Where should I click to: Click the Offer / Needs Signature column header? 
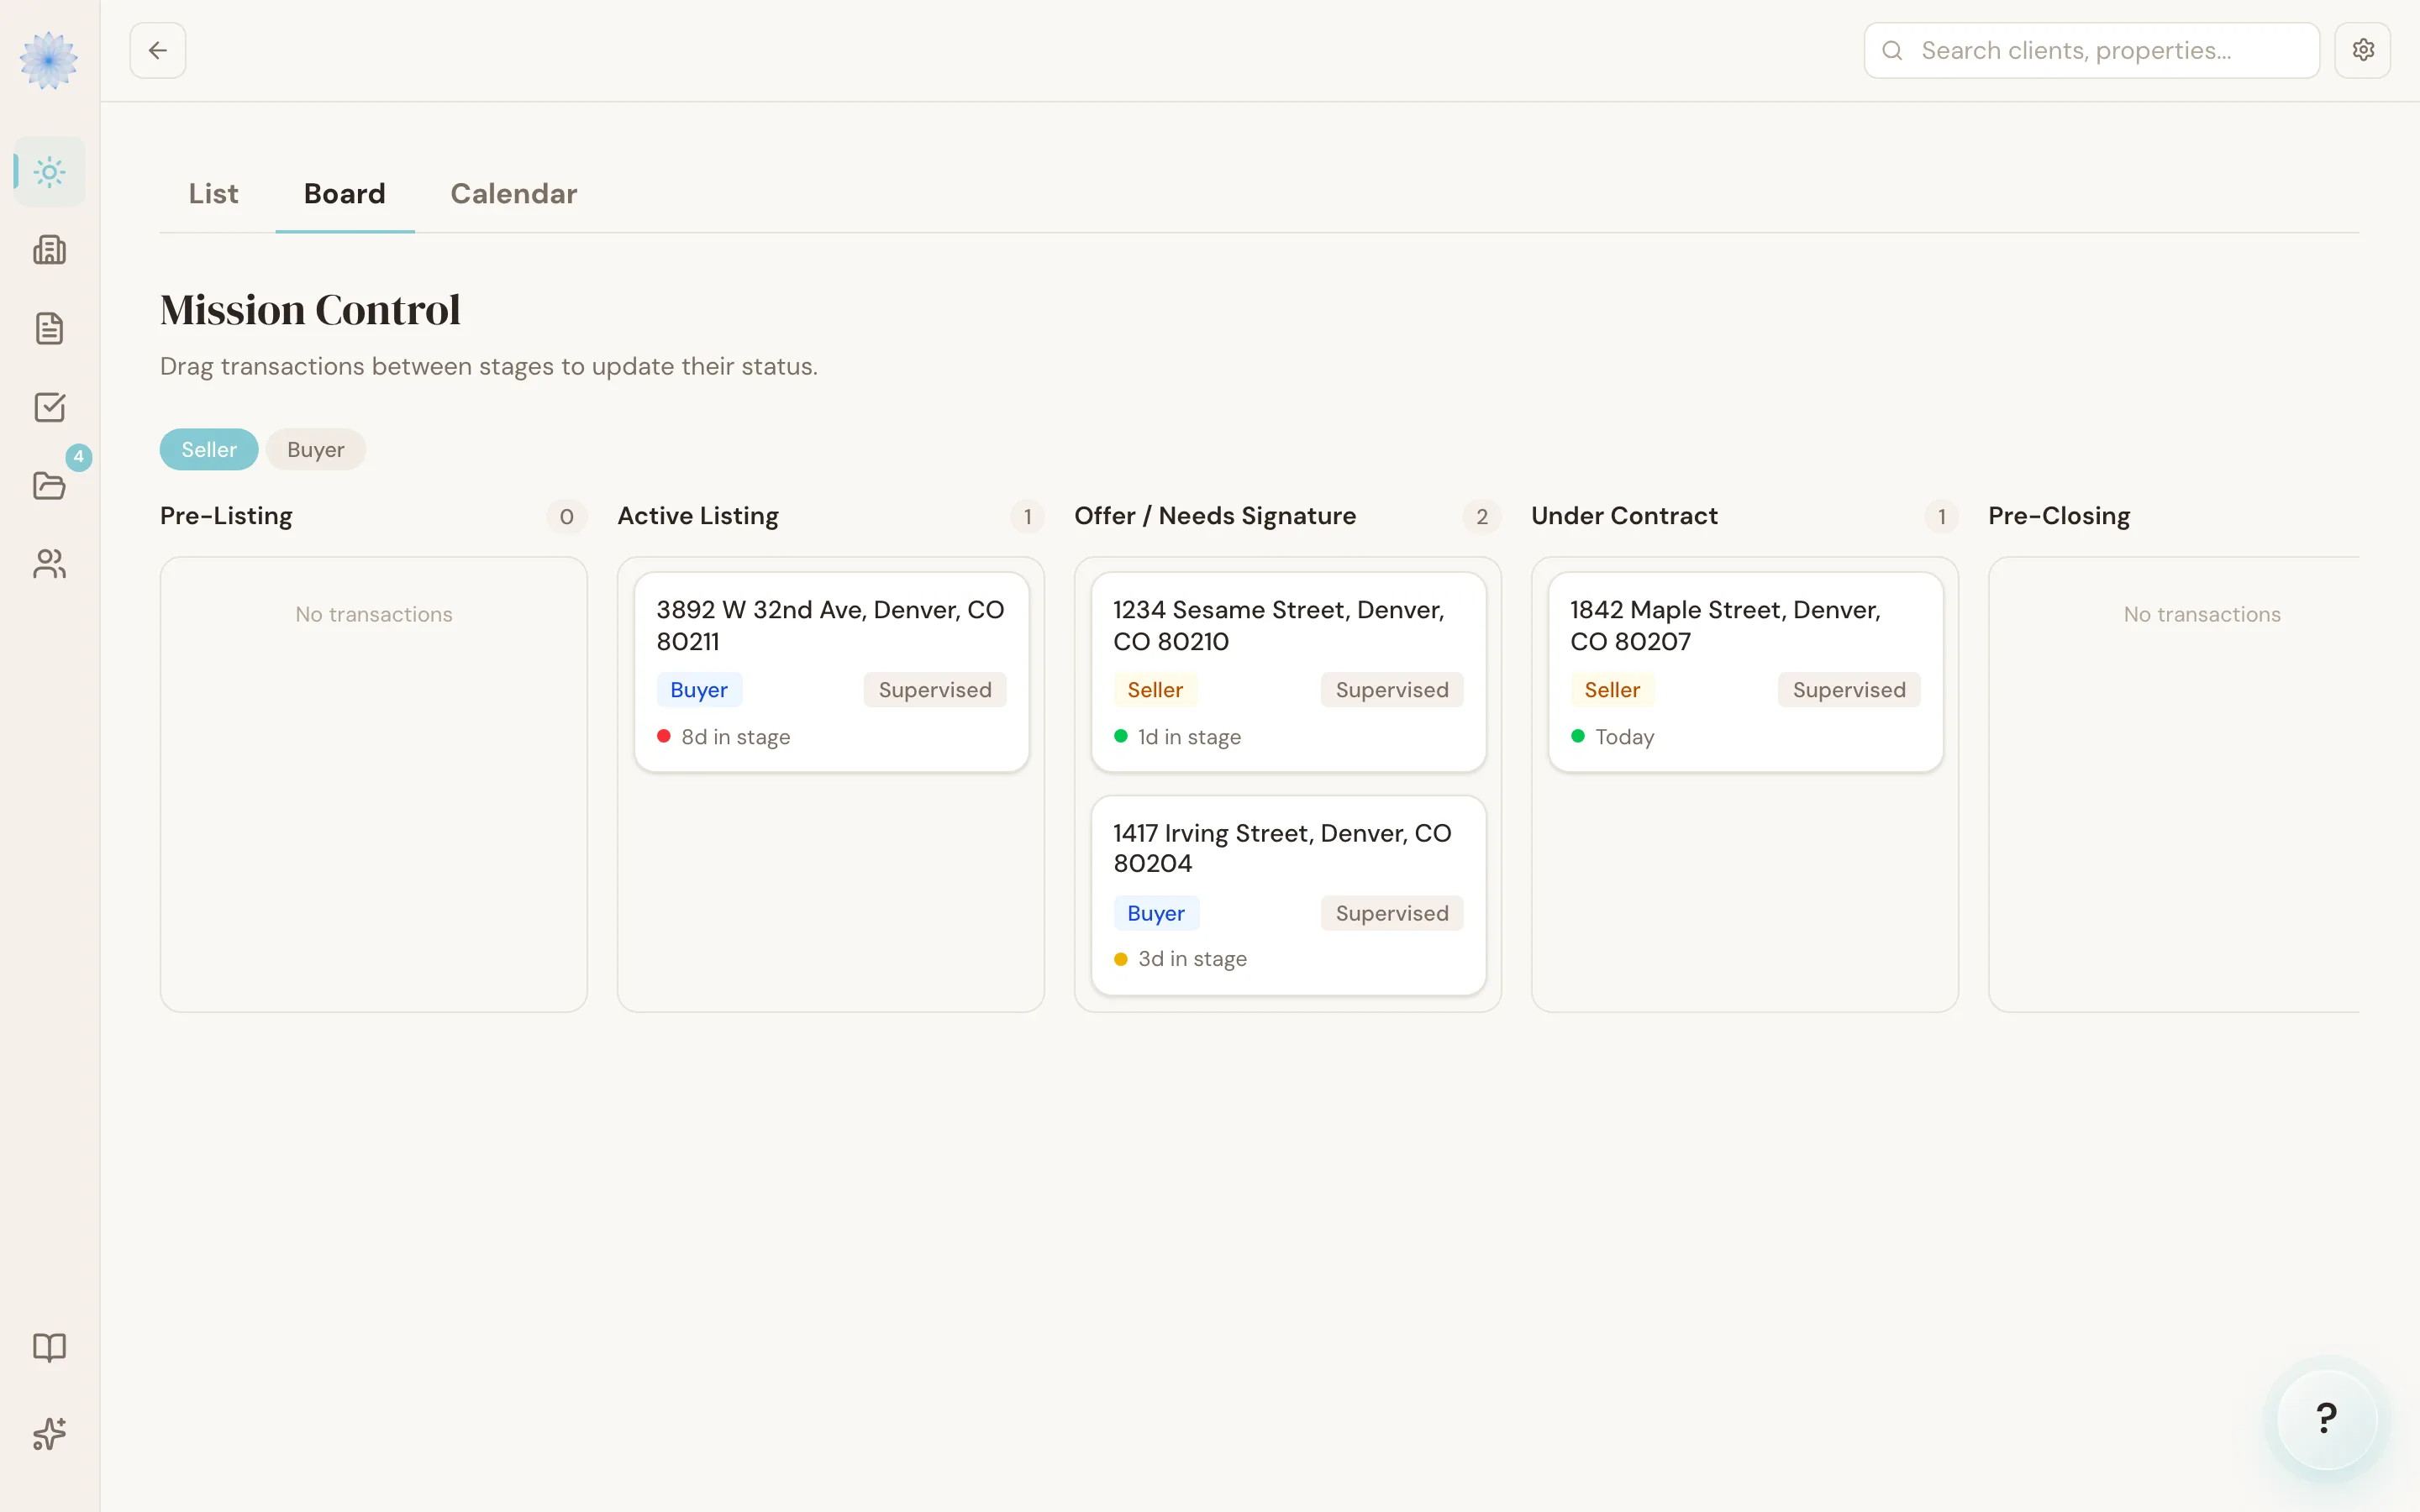[1215, 516]
